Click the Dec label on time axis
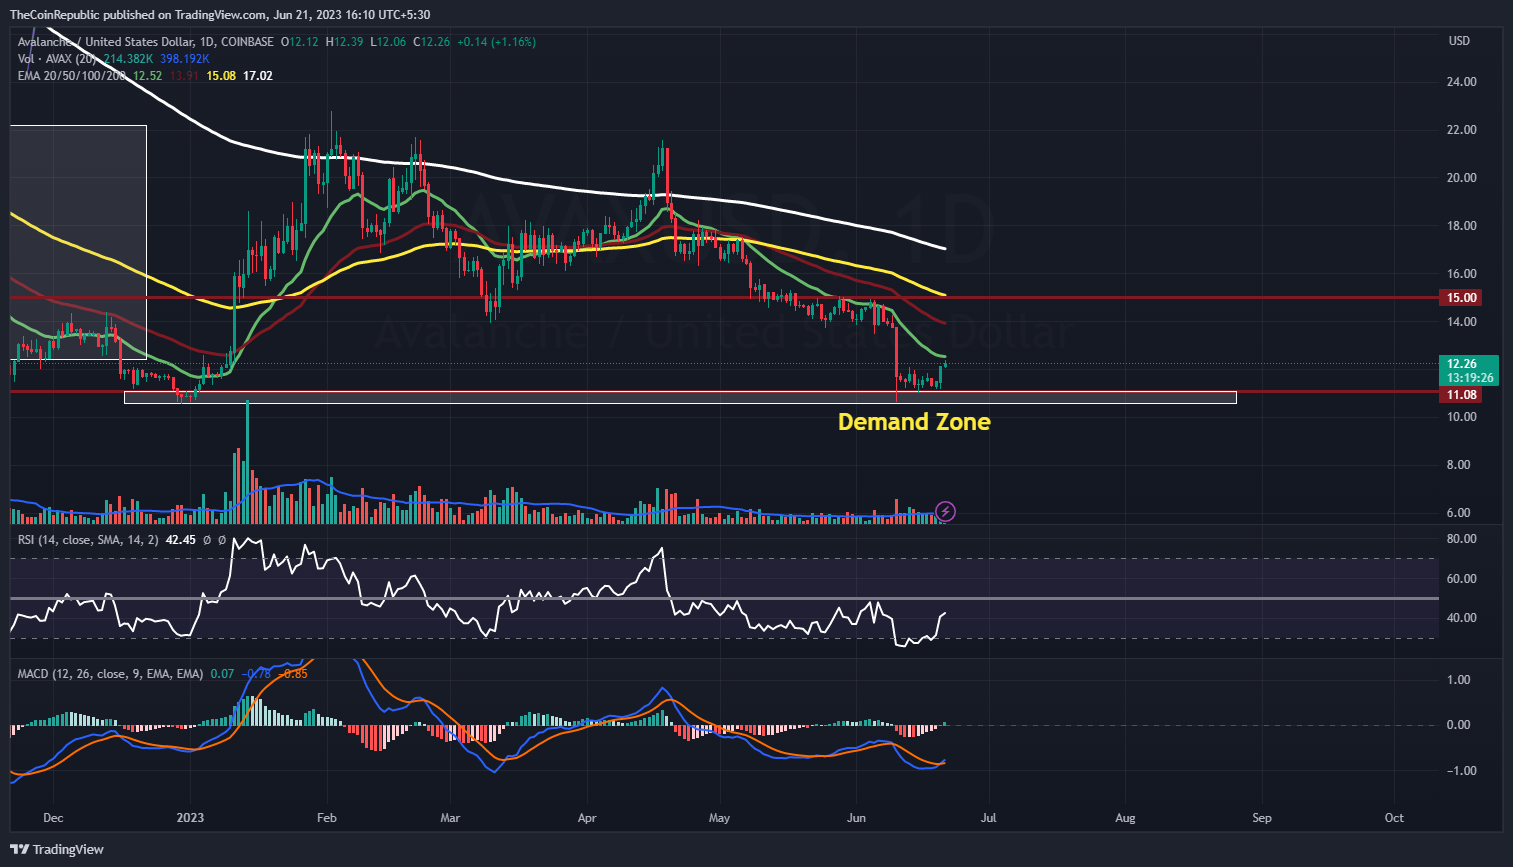 click(x=53, y=818)
